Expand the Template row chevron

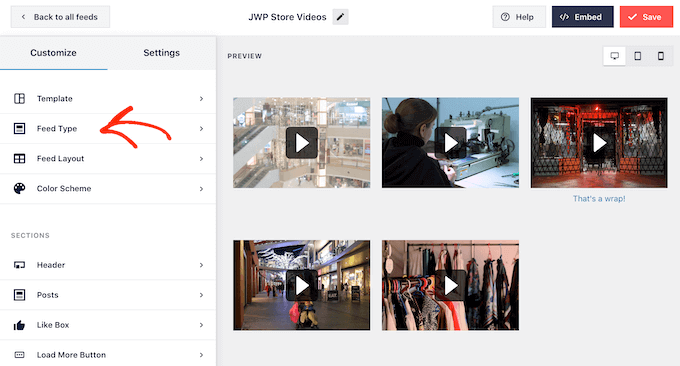tap(201, 98)
